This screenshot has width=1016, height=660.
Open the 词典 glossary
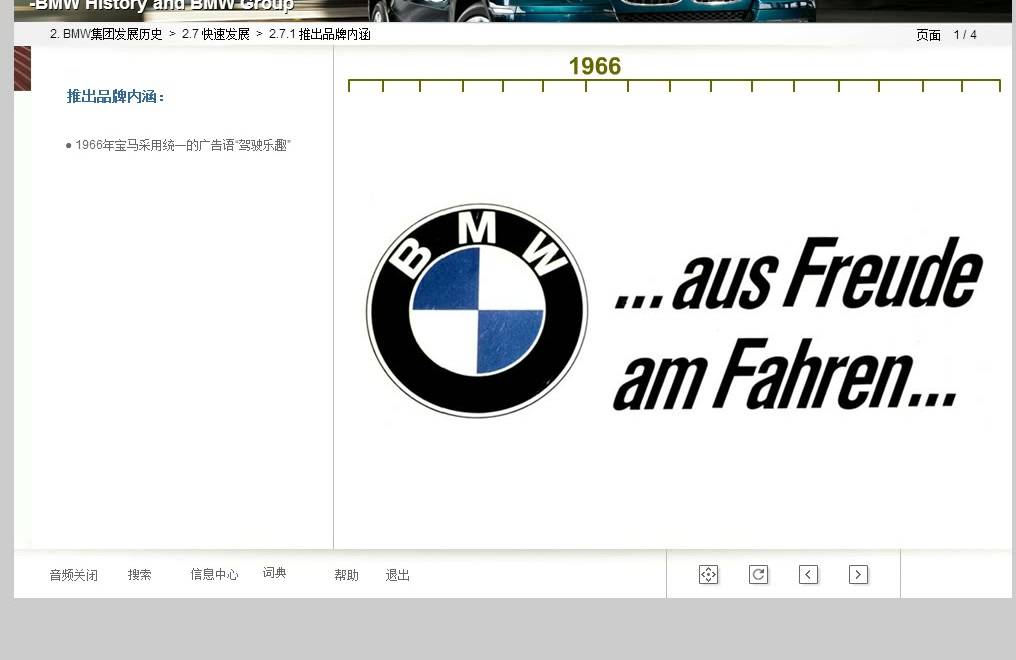(275, 573)
